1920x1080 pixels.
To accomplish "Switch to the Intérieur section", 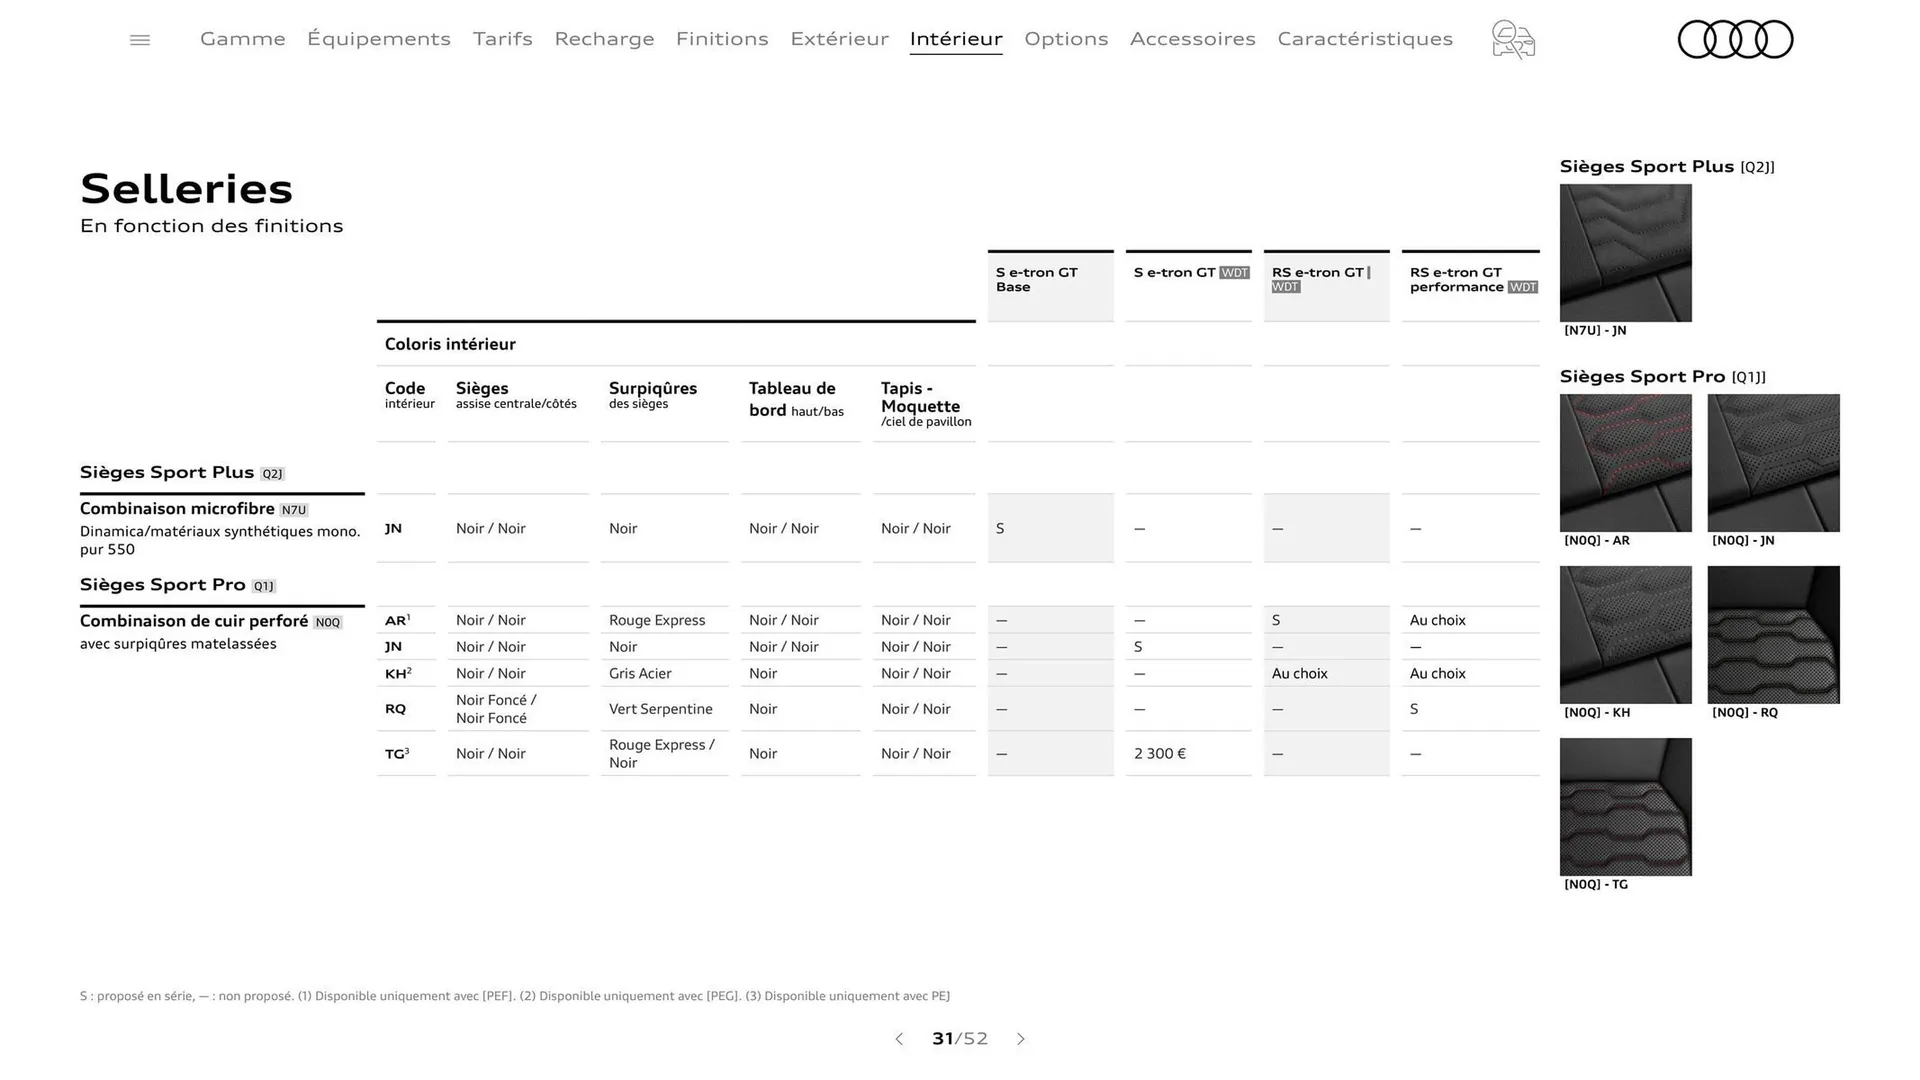I will pyautogui.click(x=955, y=39).
